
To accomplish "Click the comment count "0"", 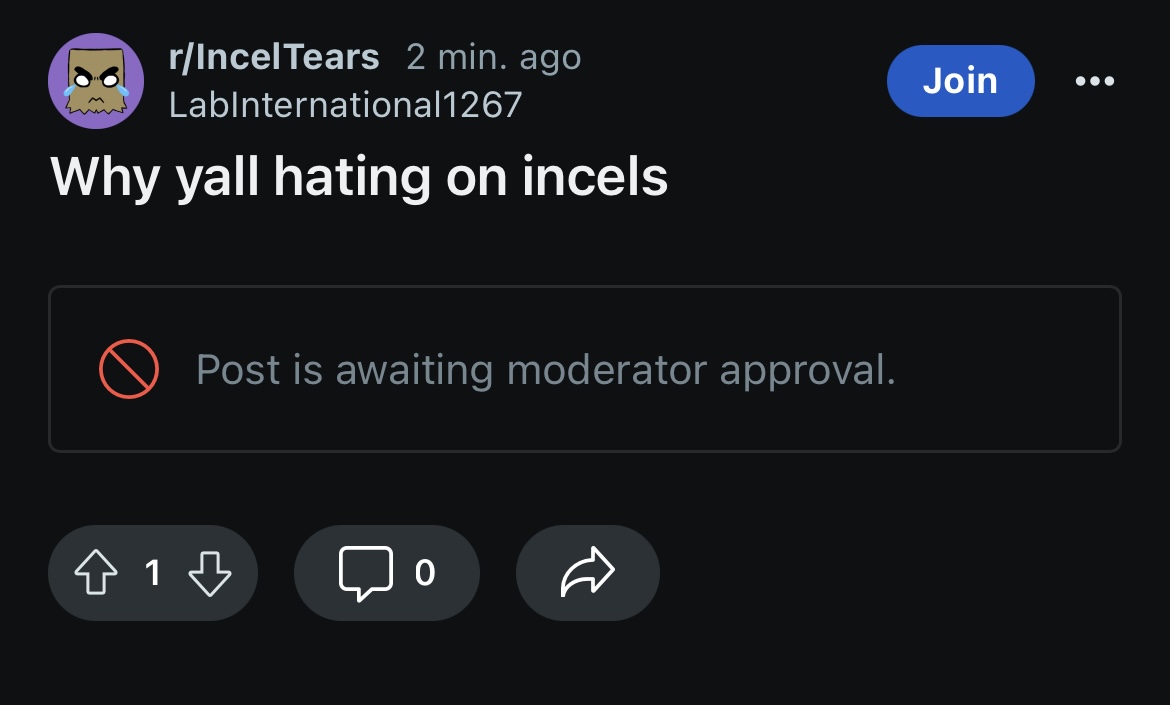I will [x=425, y=573].
